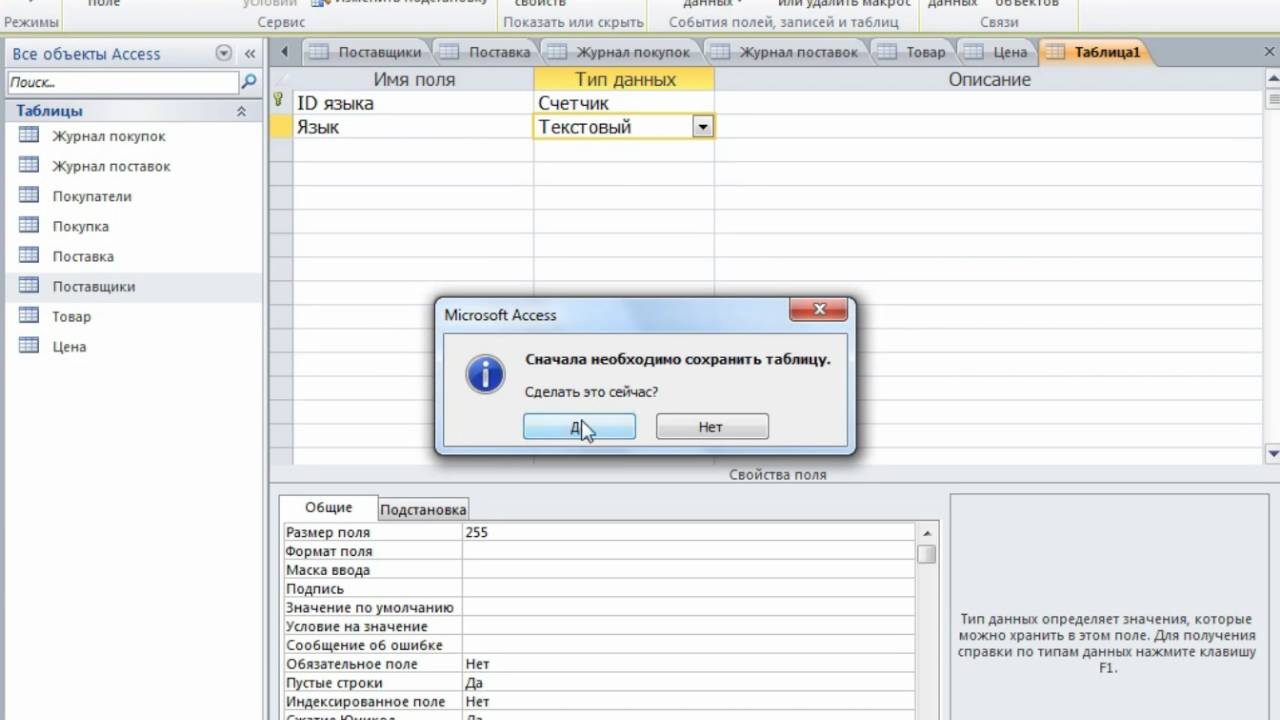
Task: Click the Имя поля column header
Action: 414,79
